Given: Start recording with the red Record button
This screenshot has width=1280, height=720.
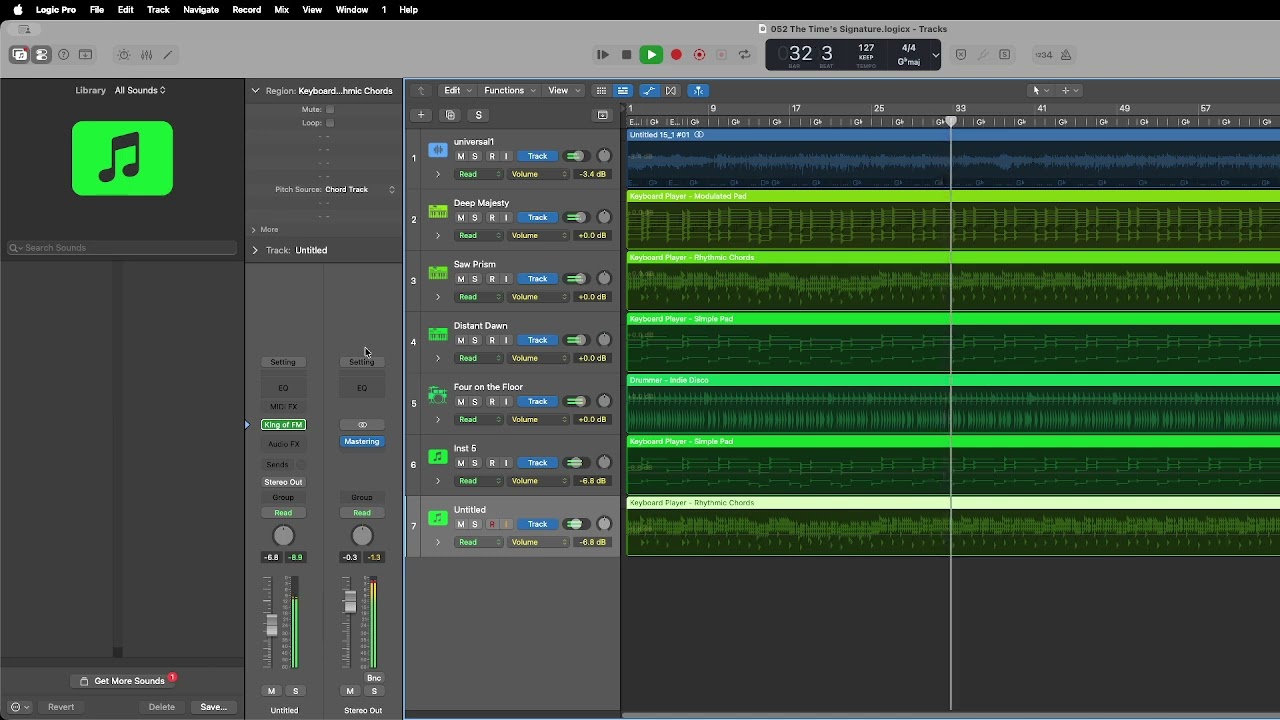Looking at the screenshot, I should click(676, 55).
